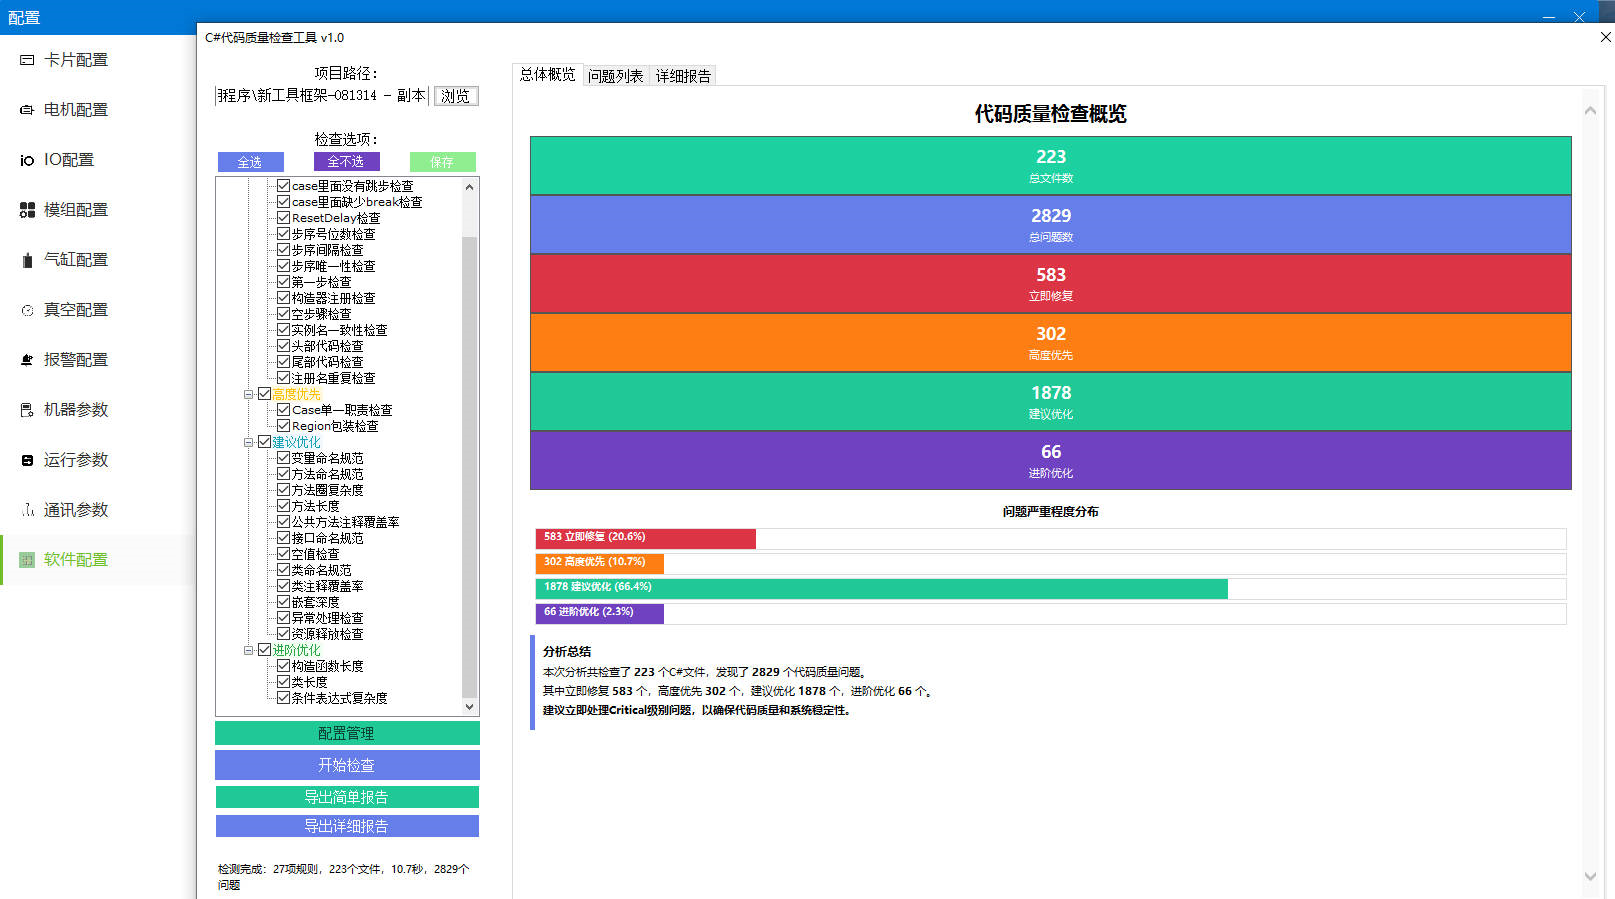Click the 建议优化 (66.4%) severity bar
This screenshot has height=899, width=1615.
click(x=882, y=588)
